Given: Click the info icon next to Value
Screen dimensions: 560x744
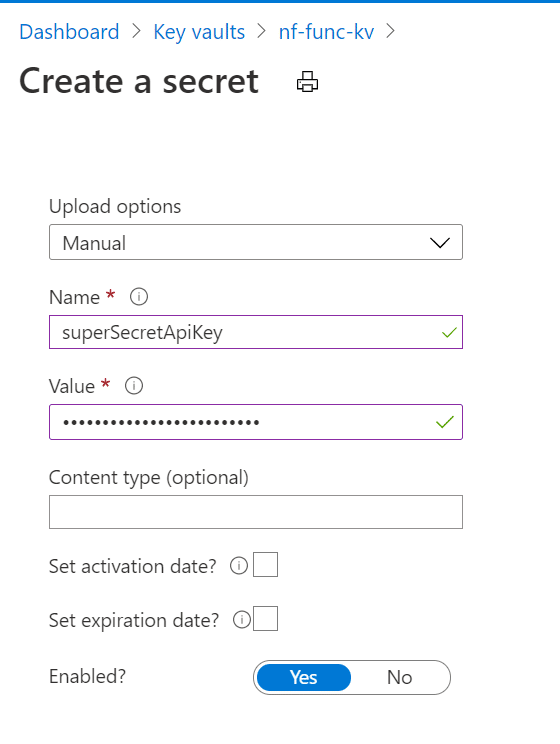Looking at the screenshot, I should click(134, 386).
